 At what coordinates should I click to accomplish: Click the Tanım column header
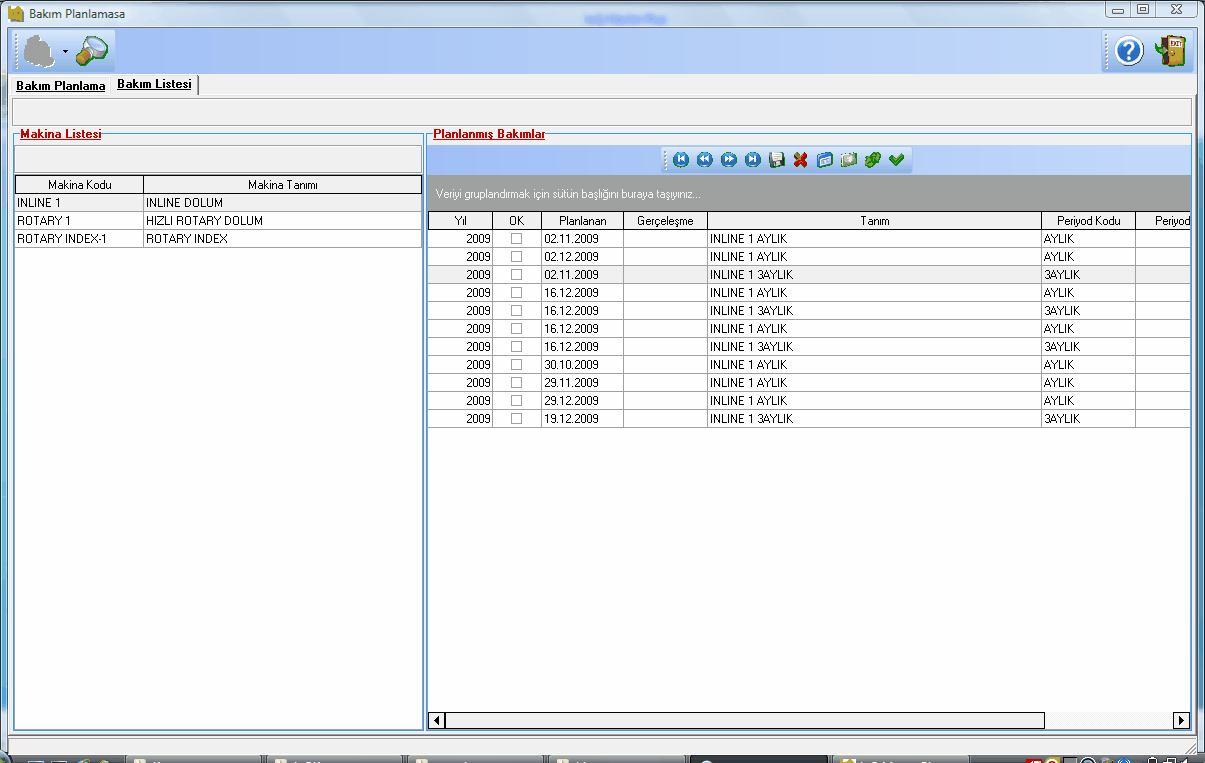pyautogui.click(x=874, y=221)
